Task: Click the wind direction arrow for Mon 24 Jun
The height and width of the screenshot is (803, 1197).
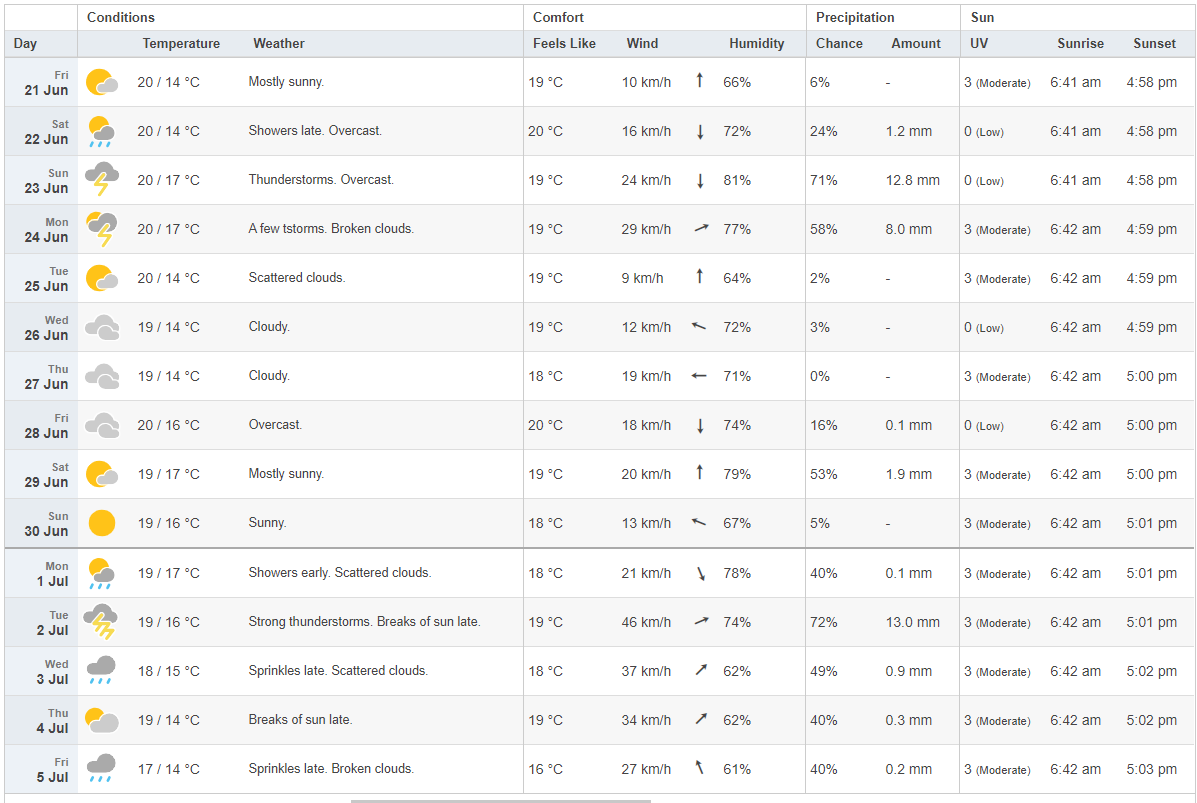Action: (701, 229)
